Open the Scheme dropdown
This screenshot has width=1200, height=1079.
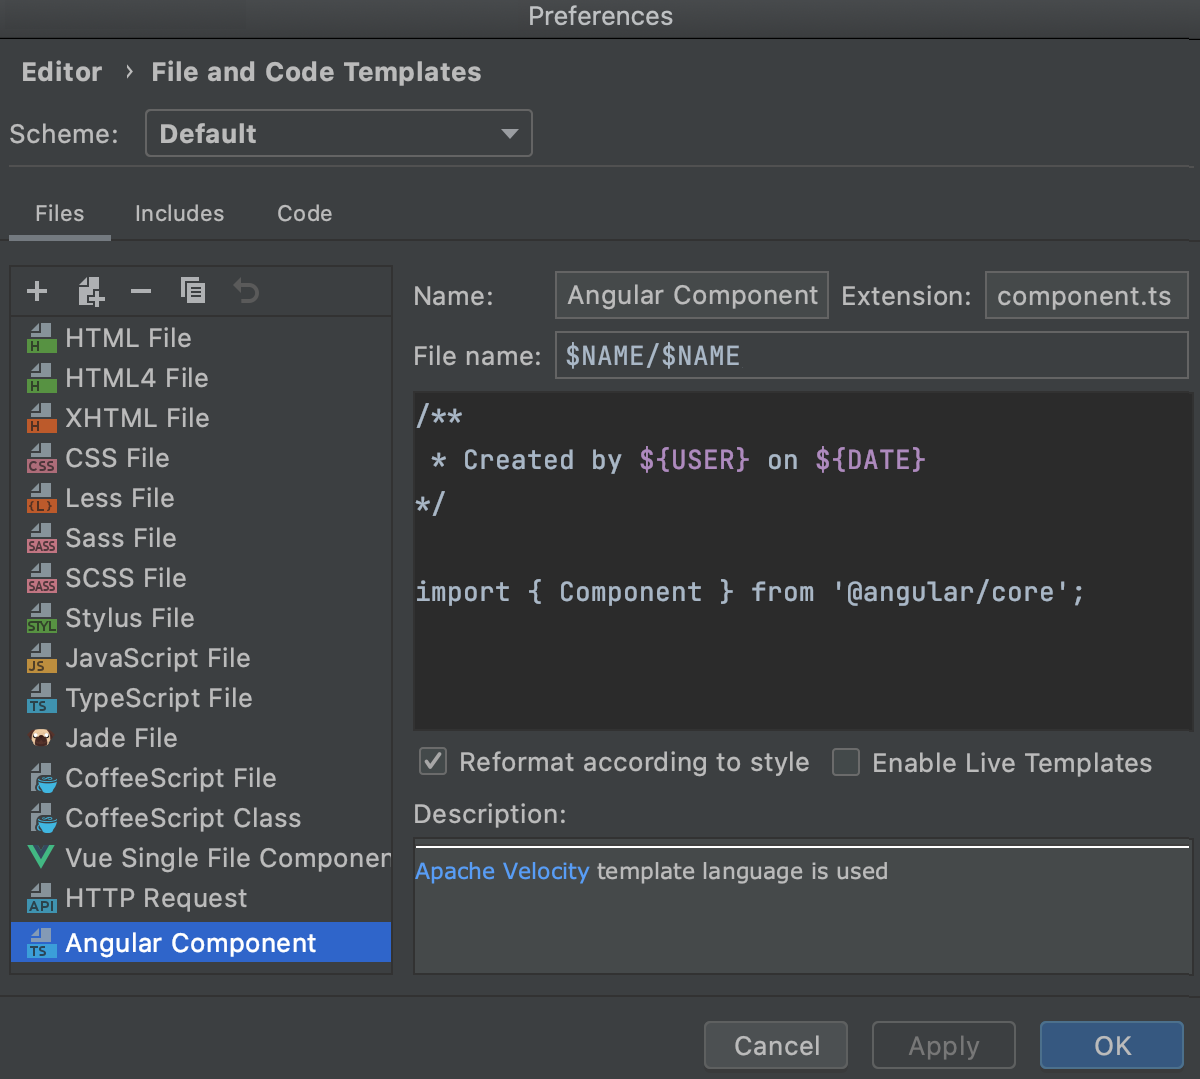point(338,132)
